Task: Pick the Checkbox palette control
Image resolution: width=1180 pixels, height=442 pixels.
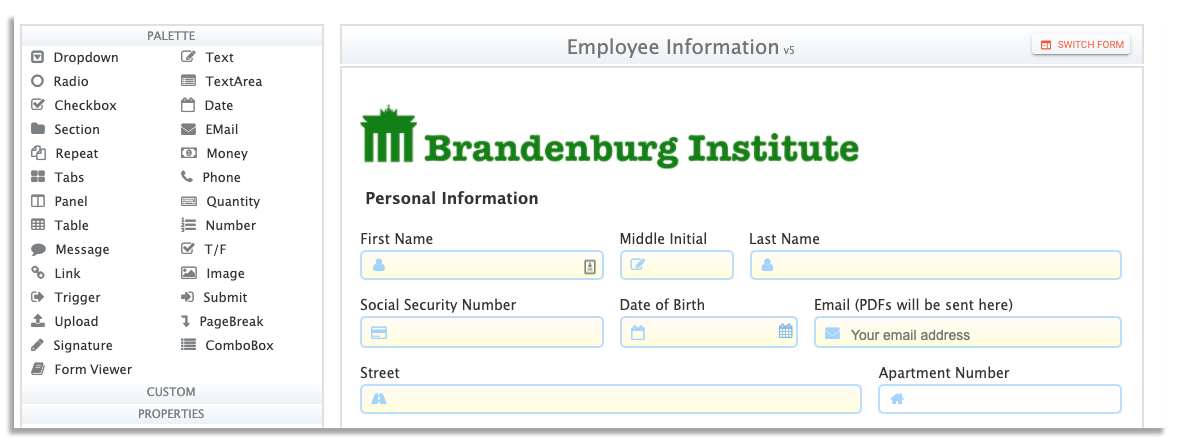Action: click(x=74, y=105)
